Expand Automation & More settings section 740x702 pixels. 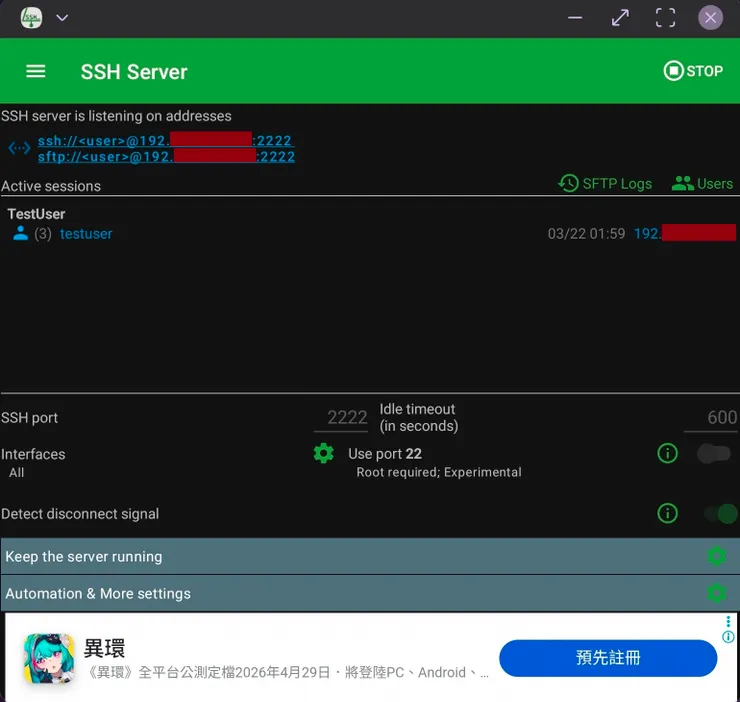pyautogui.click(x=370, y=593)
